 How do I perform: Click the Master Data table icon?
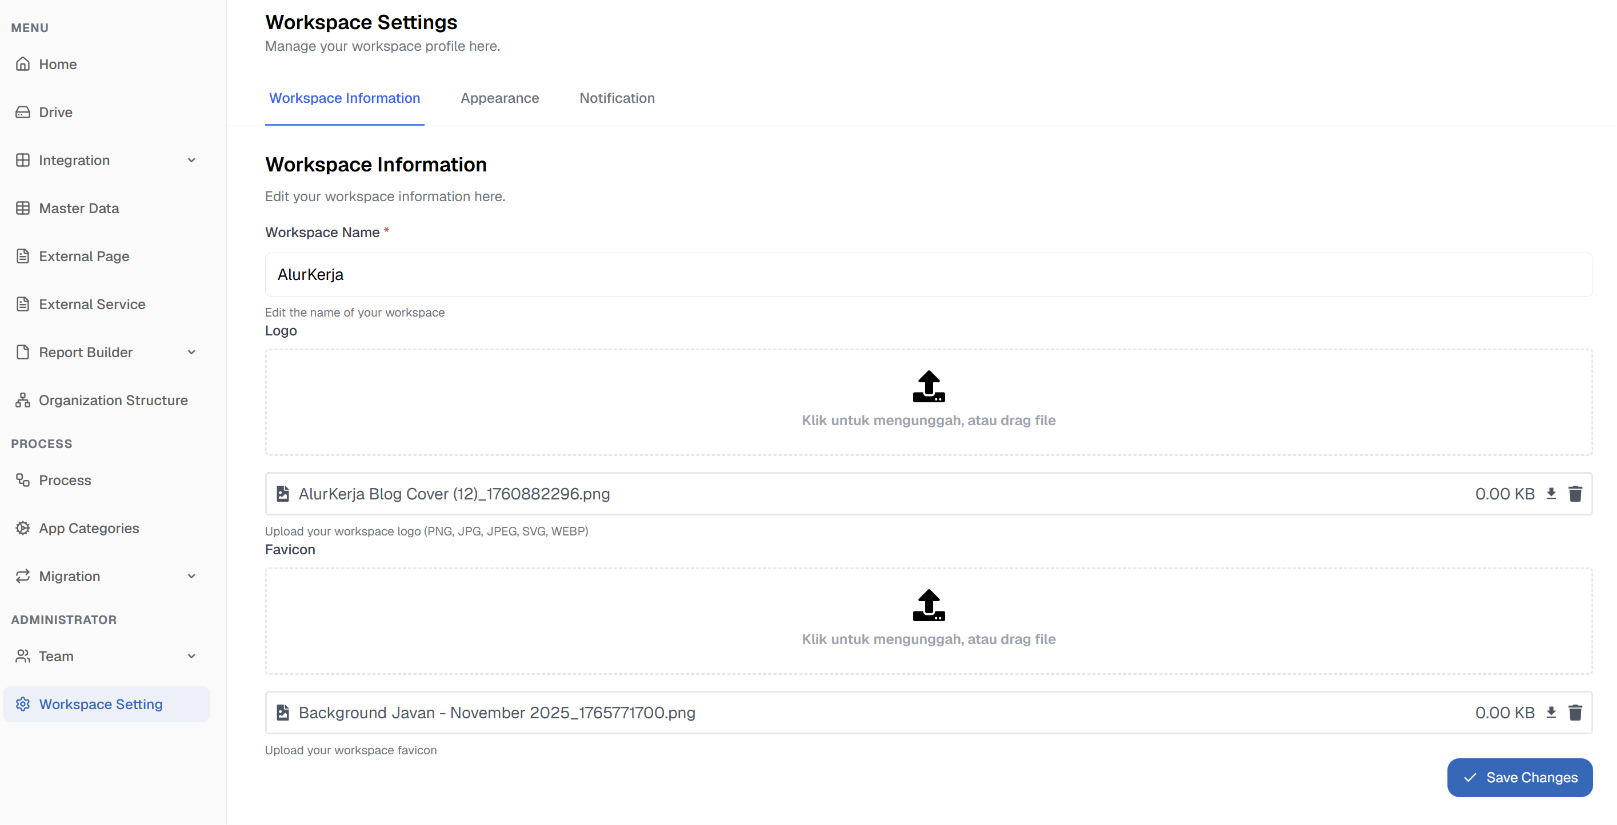23,208
